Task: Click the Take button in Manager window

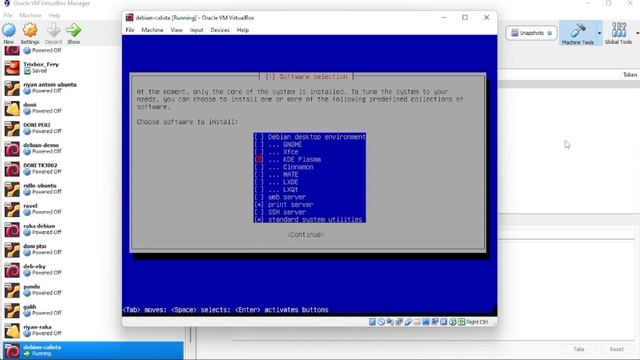Action: pos(578,349)
